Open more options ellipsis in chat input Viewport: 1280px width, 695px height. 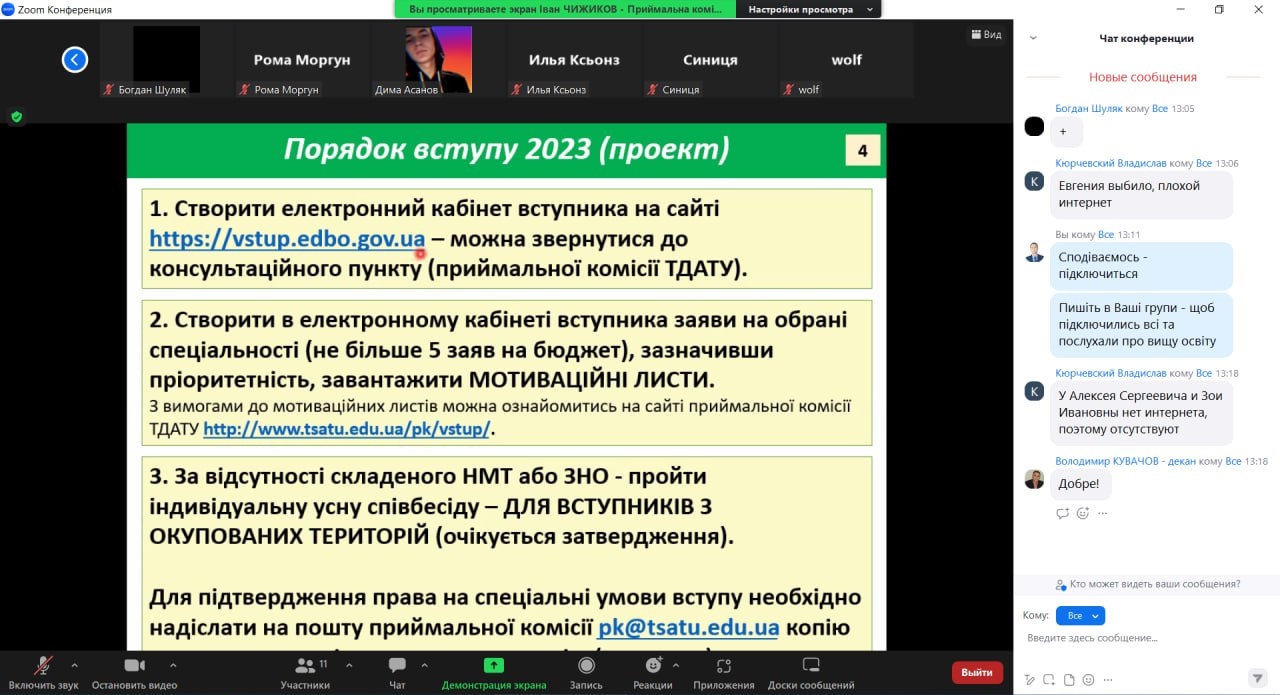click(1107, 680)
